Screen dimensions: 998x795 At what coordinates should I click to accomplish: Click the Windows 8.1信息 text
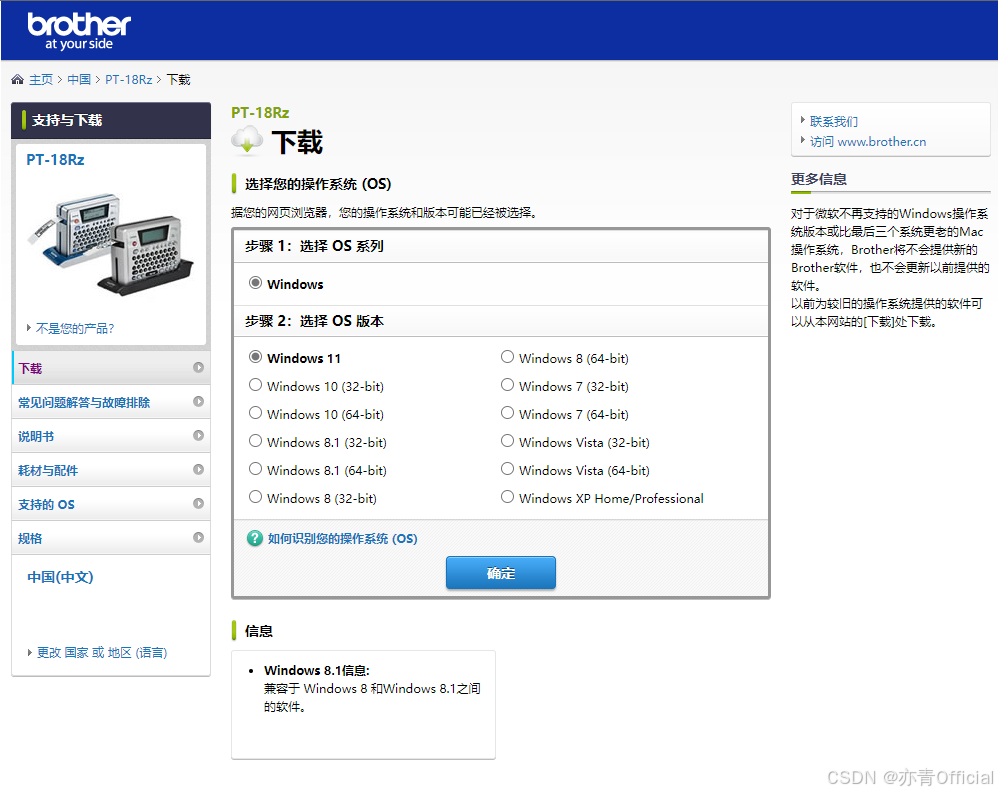point(316,670)
